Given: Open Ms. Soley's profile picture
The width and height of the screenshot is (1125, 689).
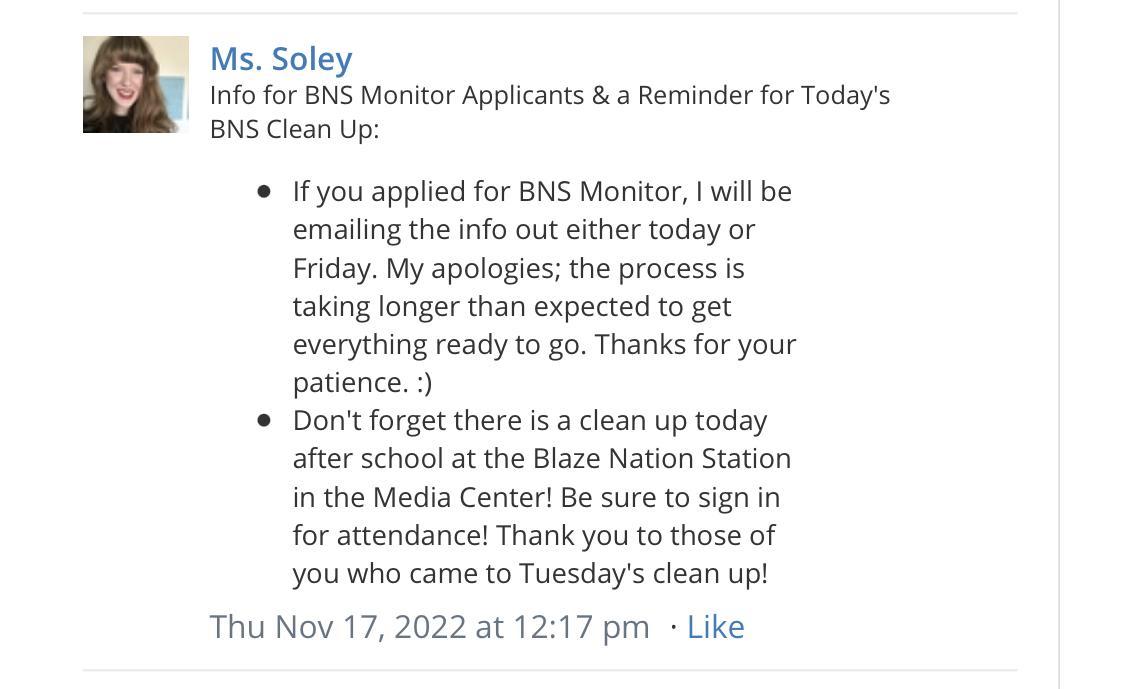Looking at the screenshot, I should click(x=135, y=85).
